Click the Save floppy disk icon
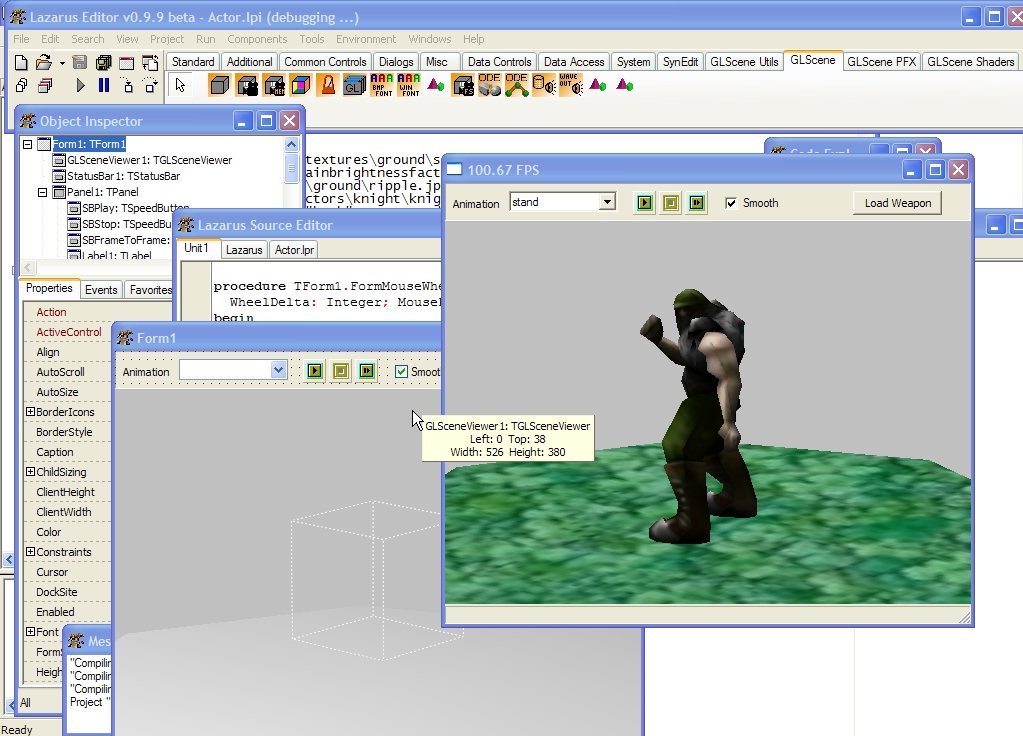 click(80, 63)
